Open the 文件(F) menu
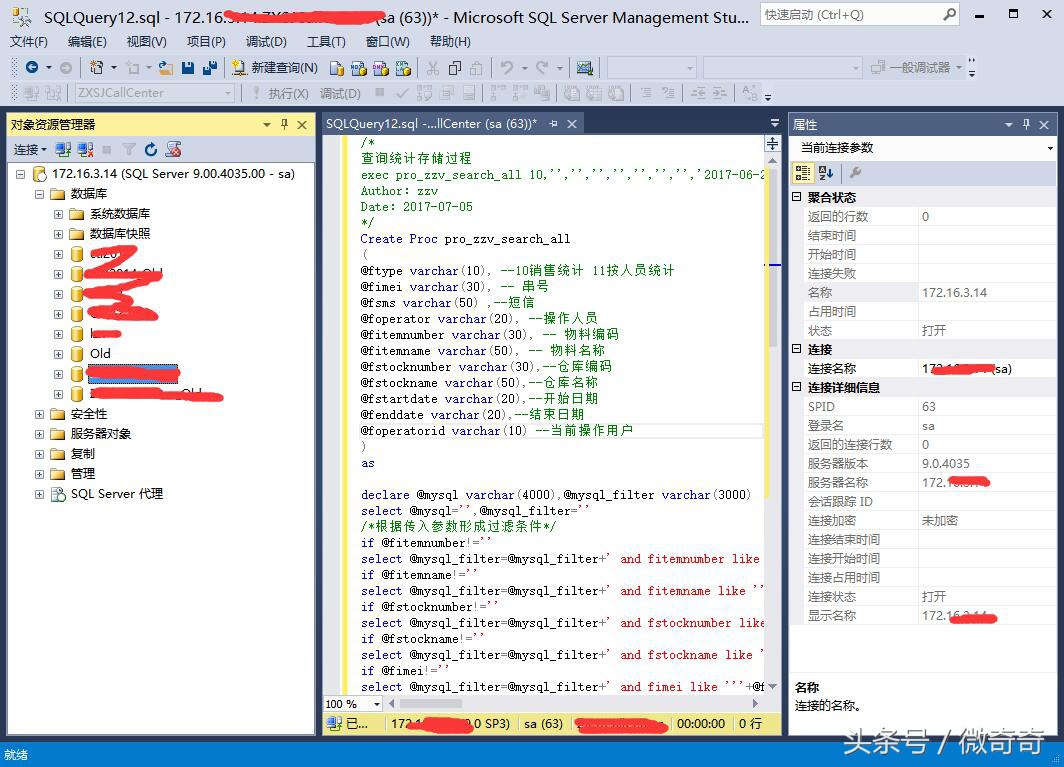The width and height of the screenshot is (1064, 767). 28,41
